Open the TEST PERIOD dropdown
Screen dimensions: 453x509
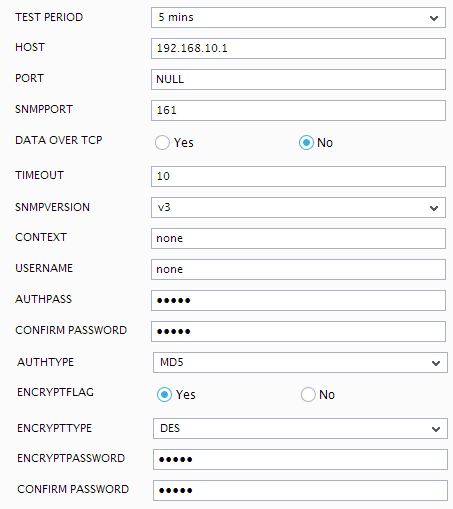pyautogui.click(x=298, y=18)
